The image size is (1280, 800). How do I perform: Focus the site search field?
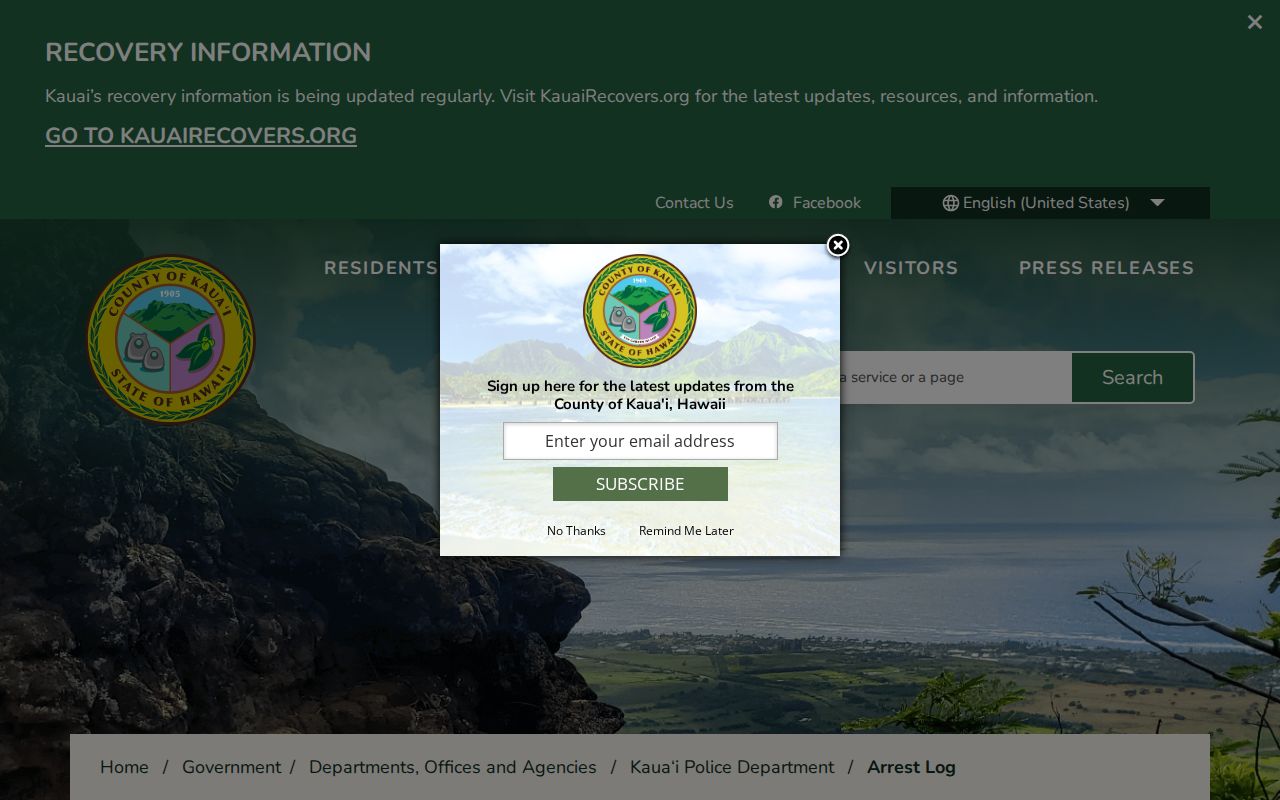tap(955, 377)
